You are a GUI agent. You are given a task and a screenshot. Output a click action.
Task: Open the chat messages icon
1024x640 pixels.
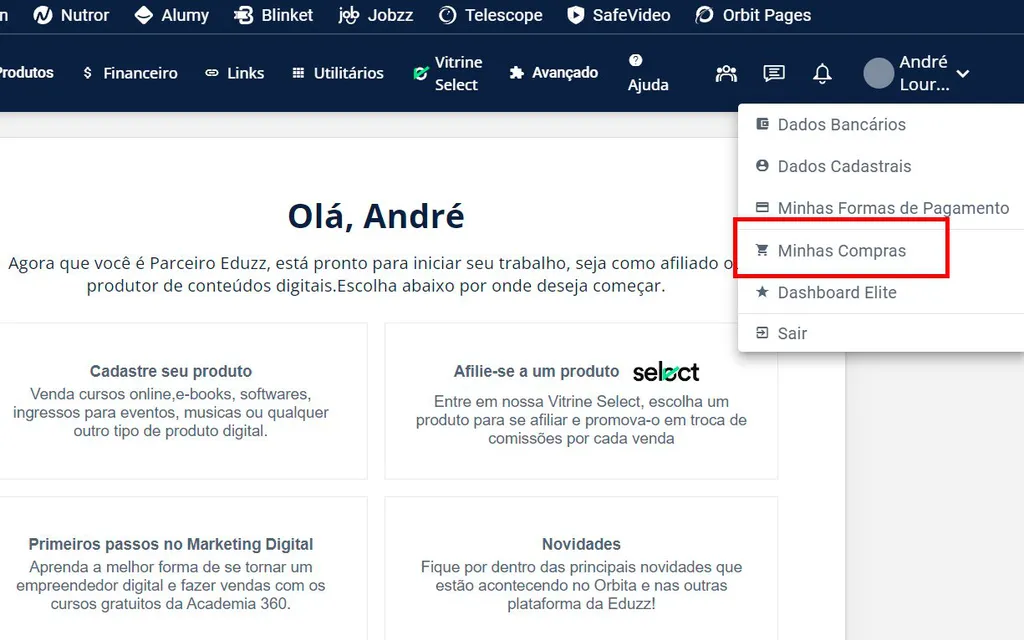773,73
